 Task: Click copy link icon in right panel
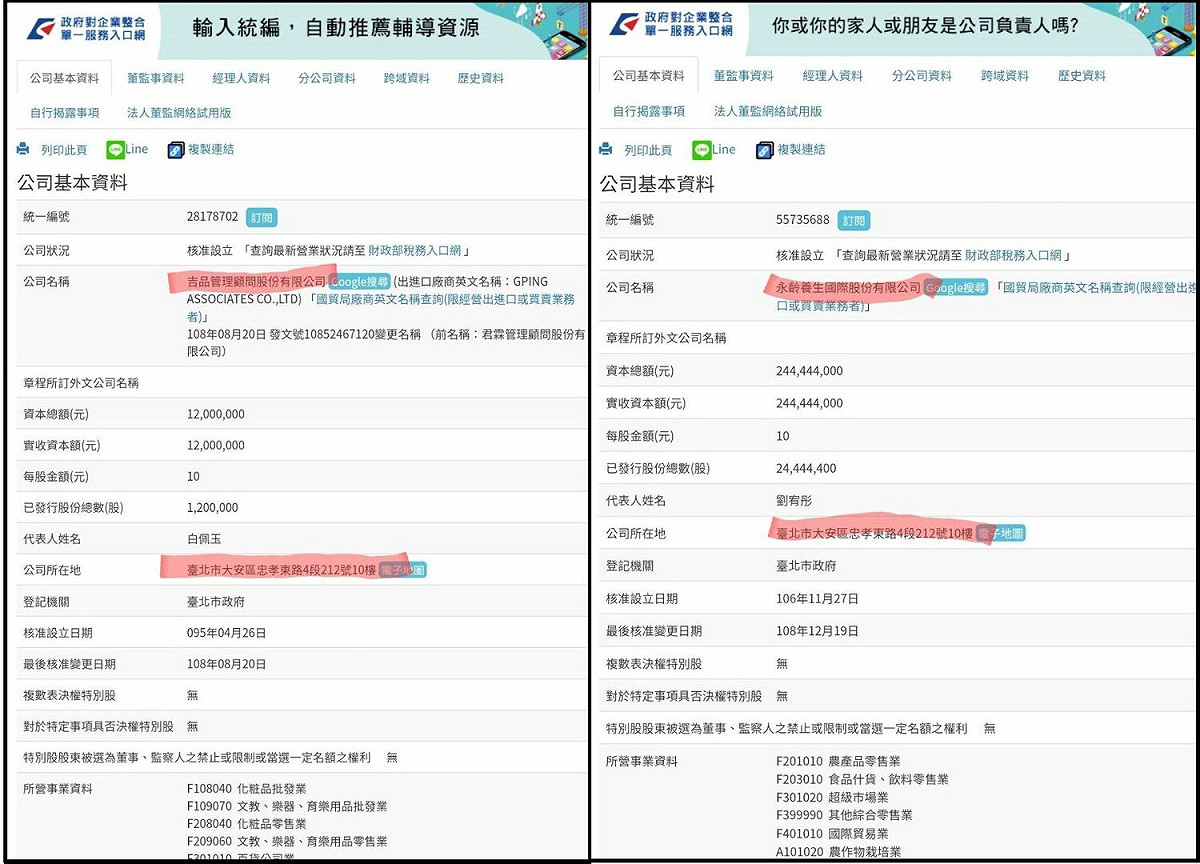pos(765,149)
